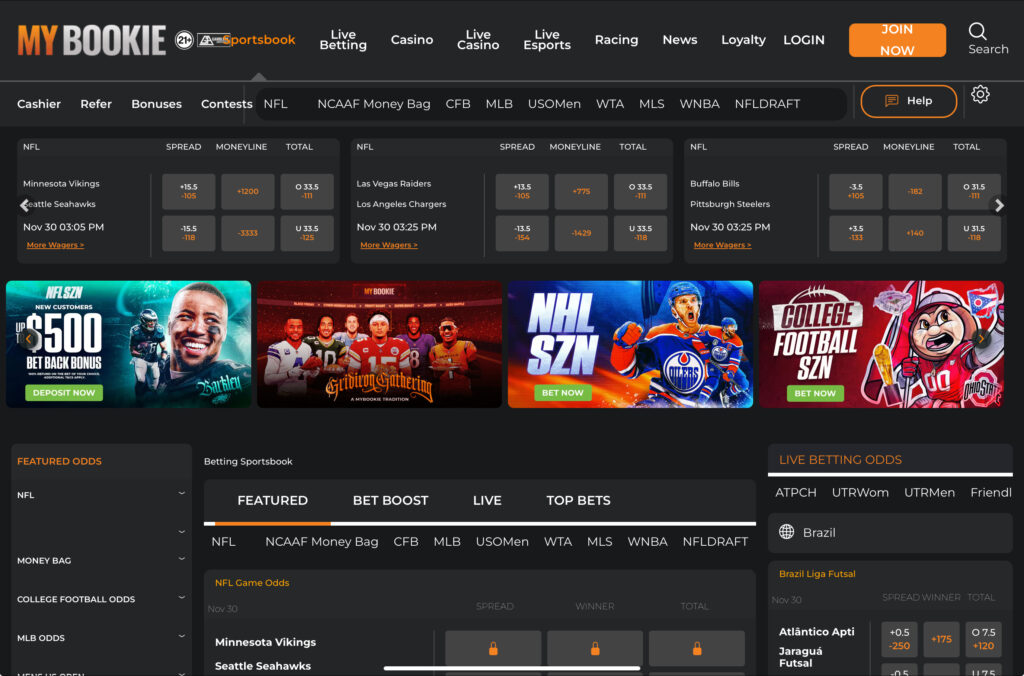Screen dimensions: 1024x676
Task: Open the settings gear icon
Action: click(980, 94)
